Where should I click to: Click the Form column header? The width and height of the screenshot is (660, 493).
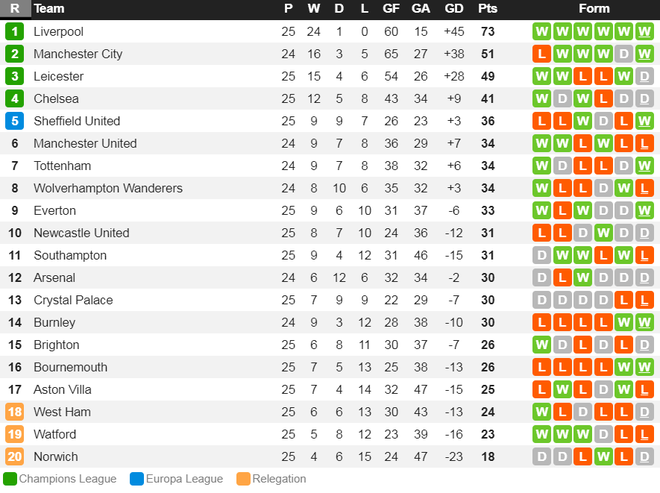coord(594,8)
